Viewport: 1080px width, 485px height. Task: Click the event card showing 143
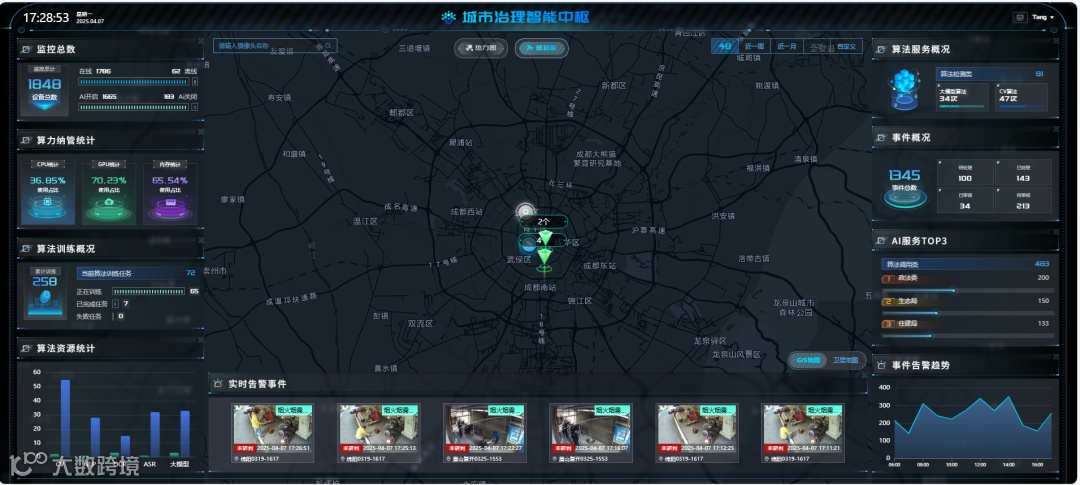(x=1023, y=172)
